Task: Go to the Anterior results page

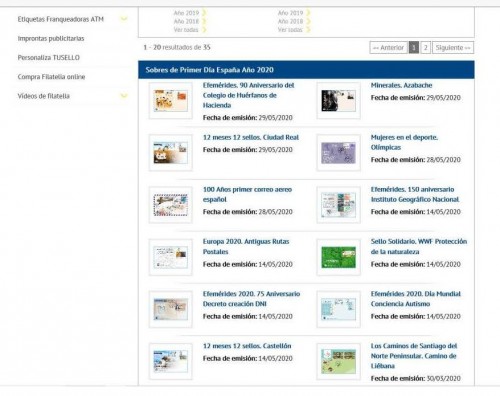Action: 388,47
